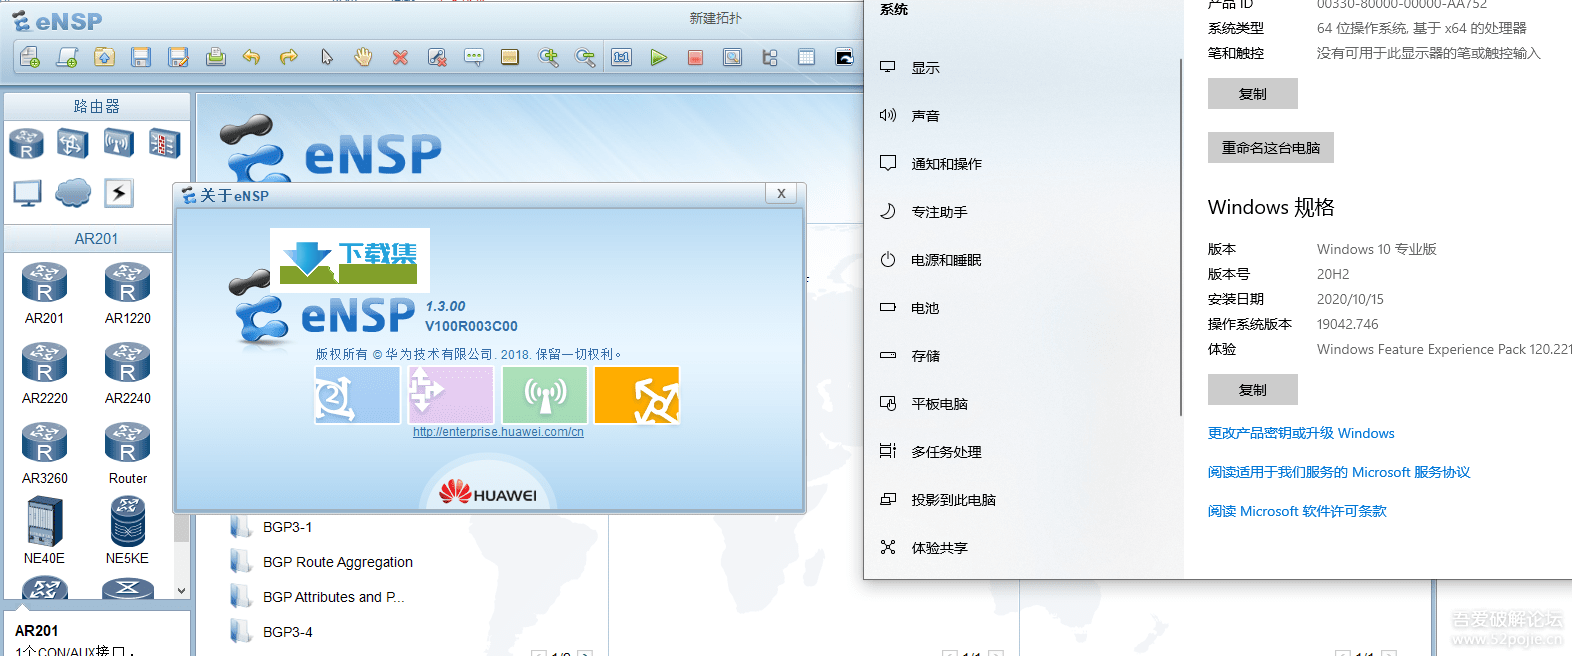Click the orange network tile in About dialog
This screenshot has height=656, width=1572.
[x=637, y=395]
